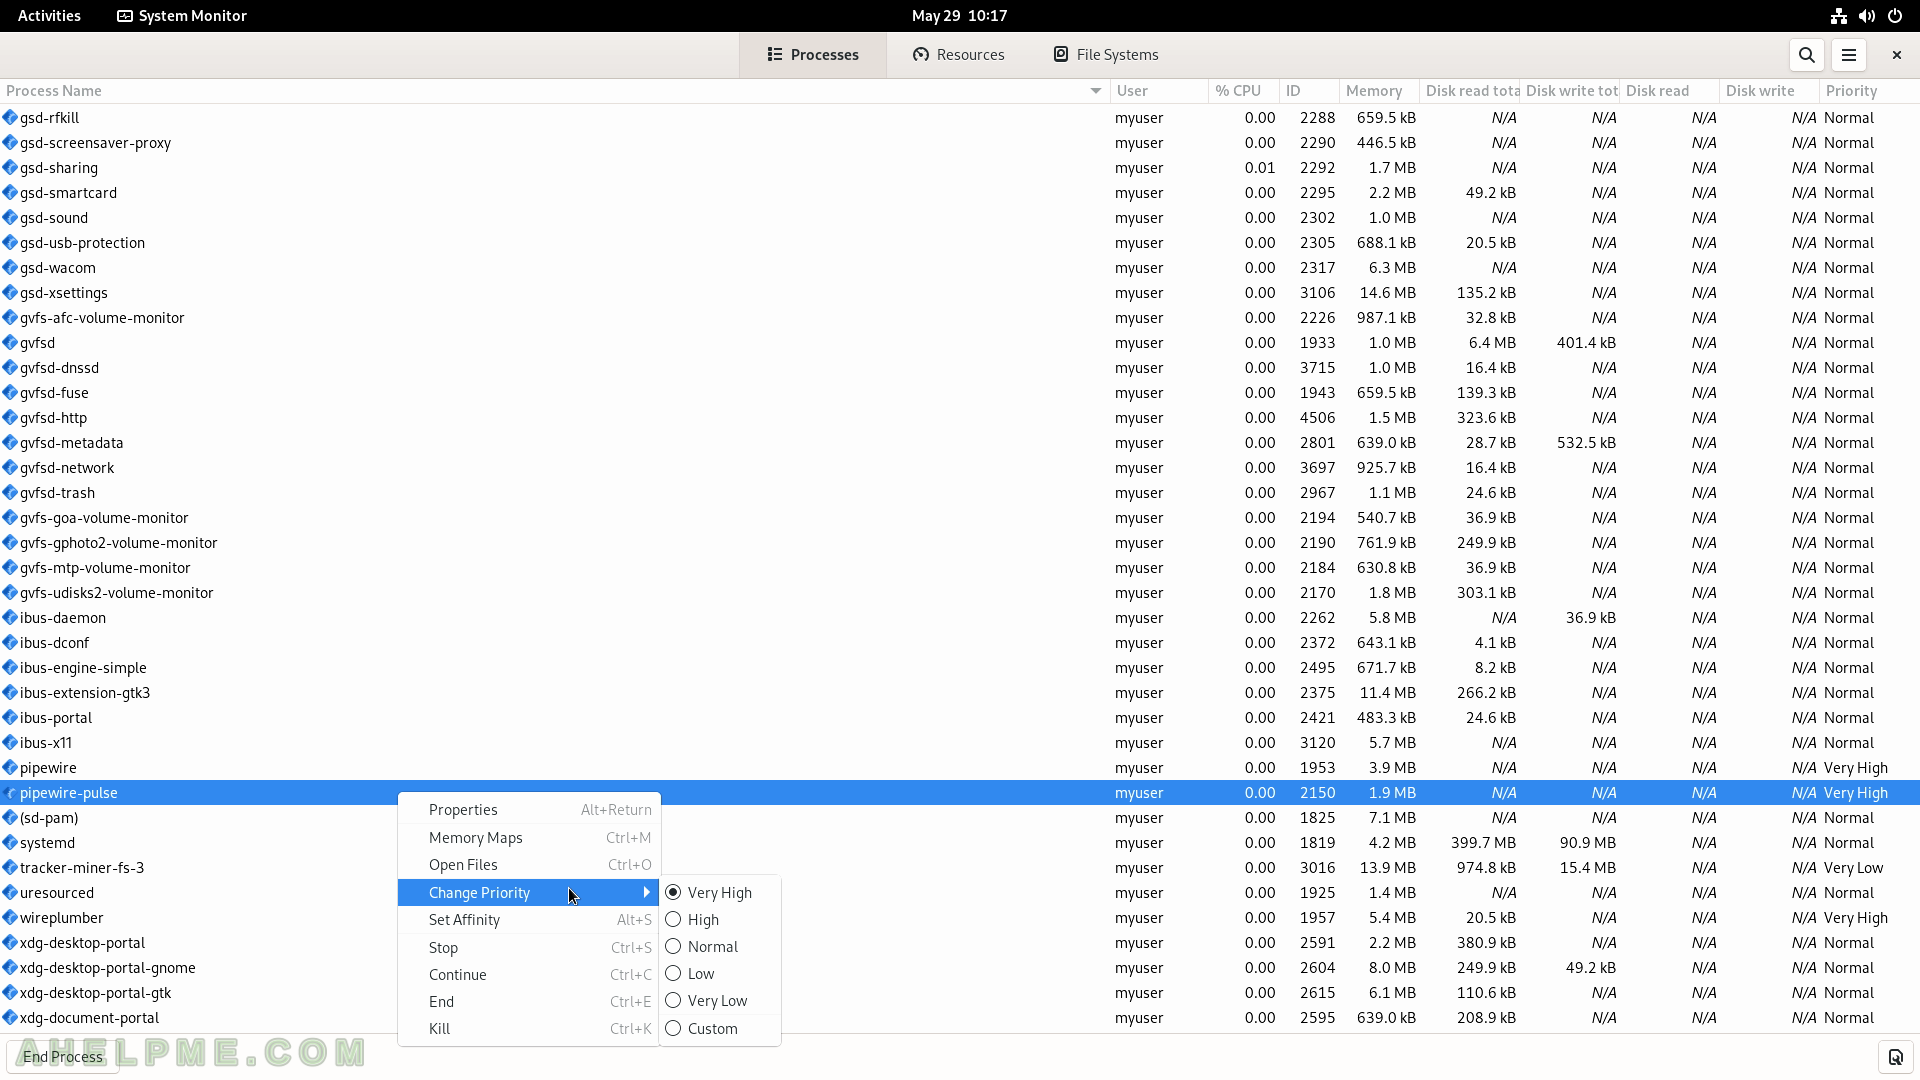
Task: Open the Activities overview
Action: tap(49, 16)
